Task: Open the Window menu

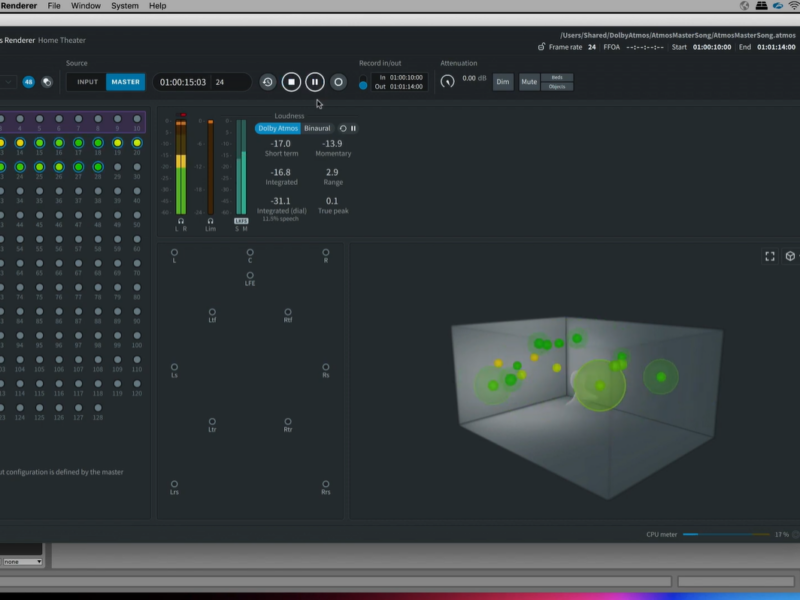Action: [86, 6]
